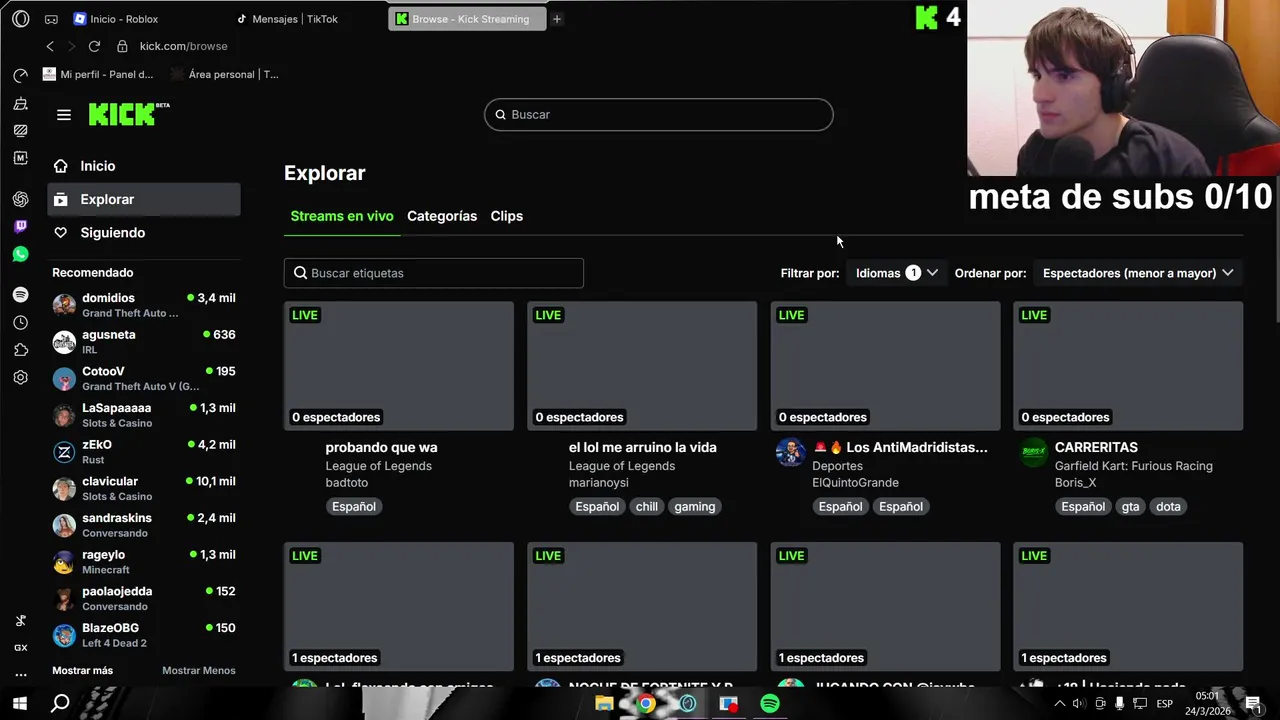Select Browse - Kick Streaming tab
Screen dimensions: 1280x720
(x=467, y=19)
